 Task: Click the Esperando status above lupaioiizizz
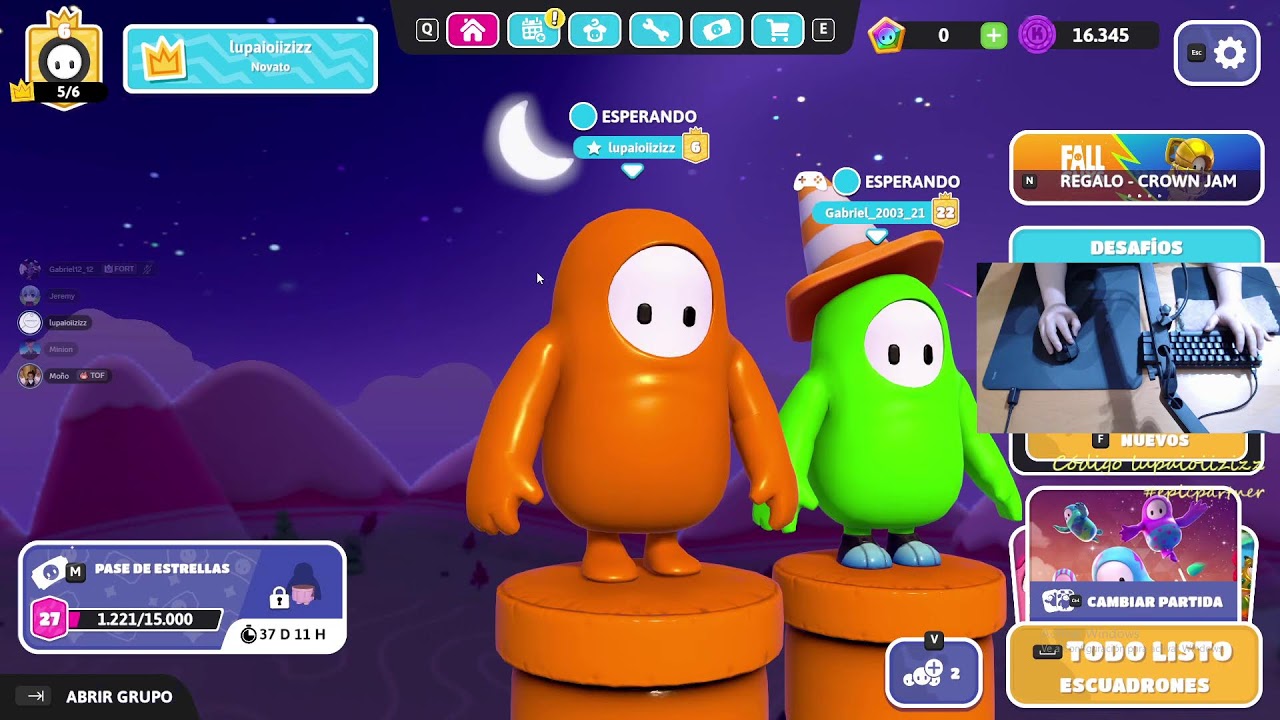click(634, 117)
